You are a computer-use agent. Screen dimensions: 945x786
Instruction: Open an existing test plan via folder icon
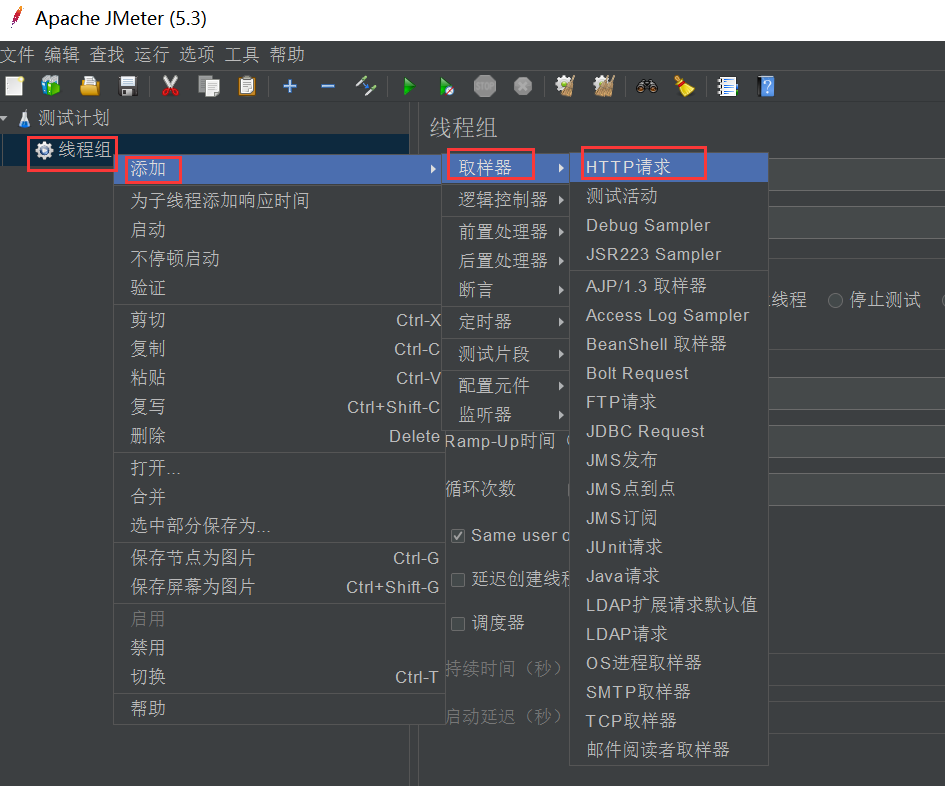tap(89, 86)
